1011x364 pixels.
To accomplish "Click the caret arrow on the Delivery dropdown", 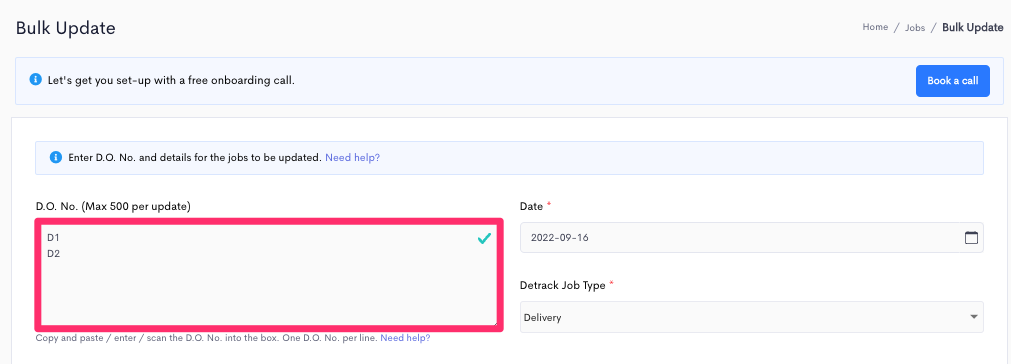I will click(973, 317).
